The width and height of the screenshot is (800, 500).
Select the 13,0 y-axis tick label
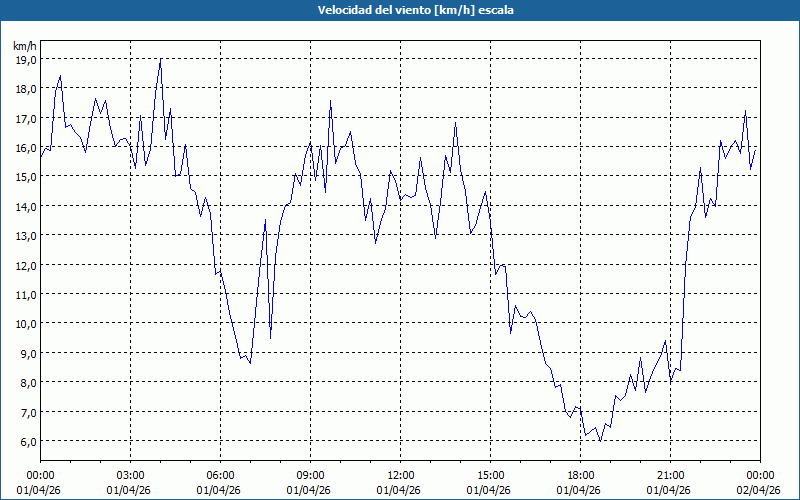click(x=26, y=236)
